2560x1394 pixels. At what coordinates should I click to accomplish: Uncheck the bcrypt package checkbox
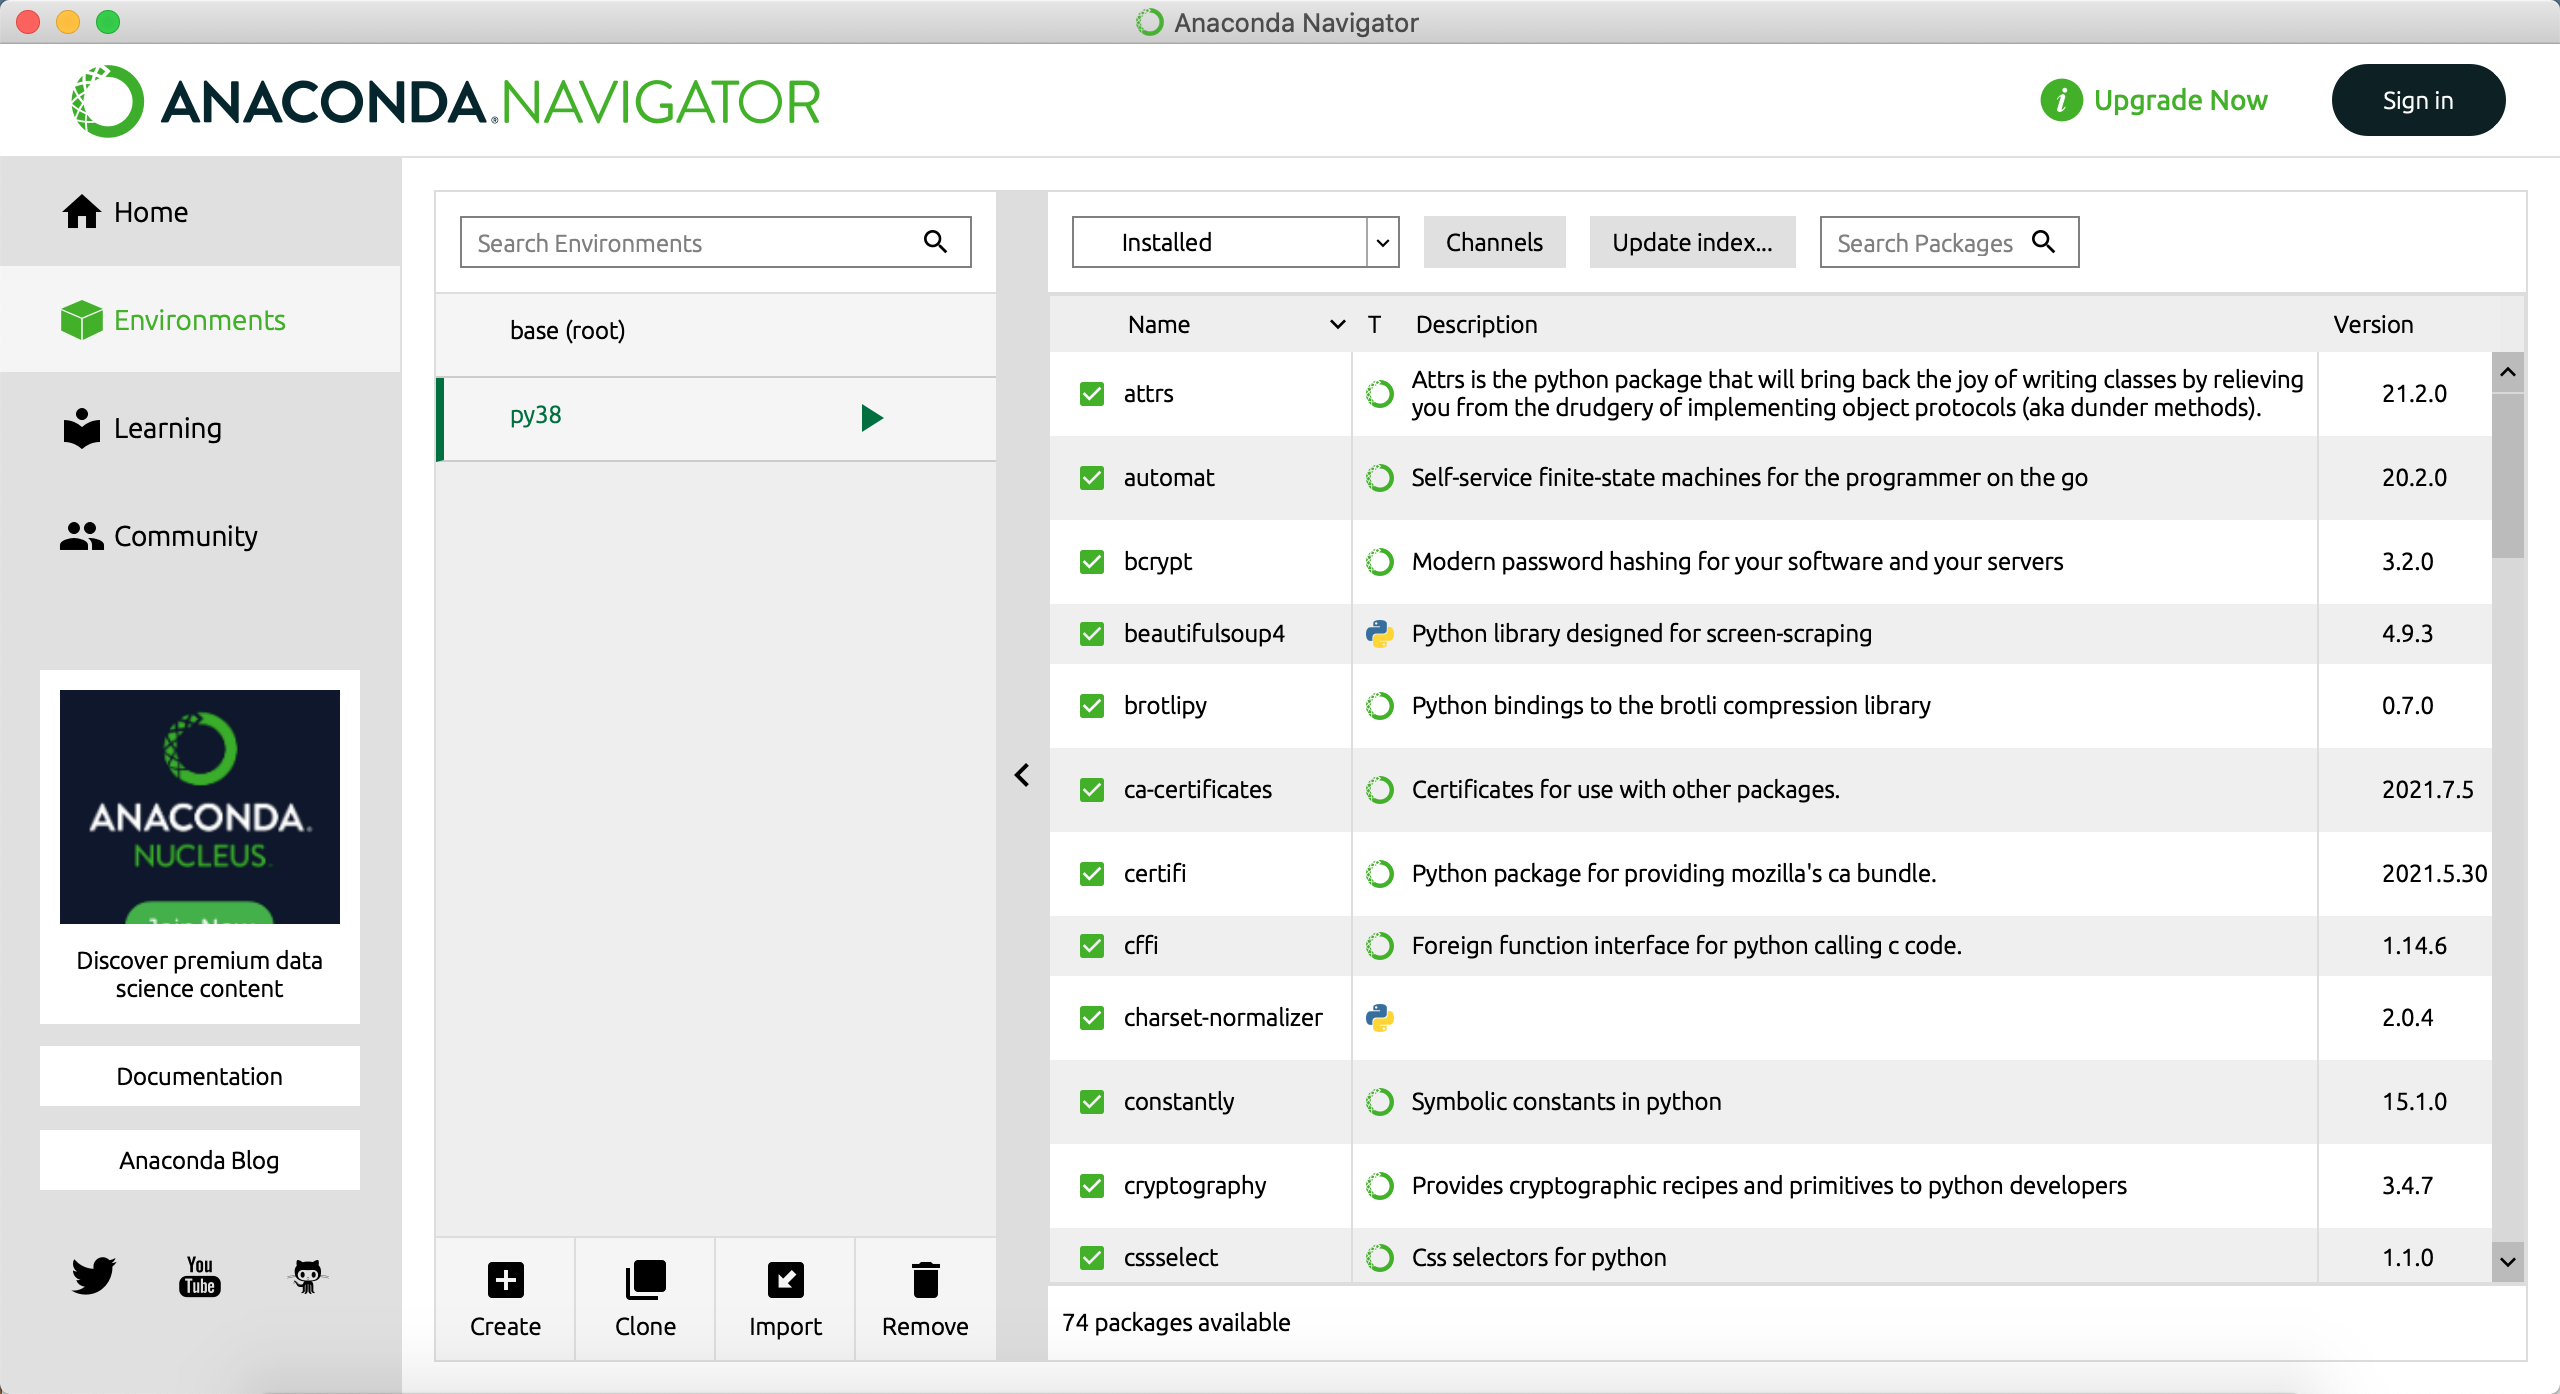pyautogui.click(x=1092, y=562)
